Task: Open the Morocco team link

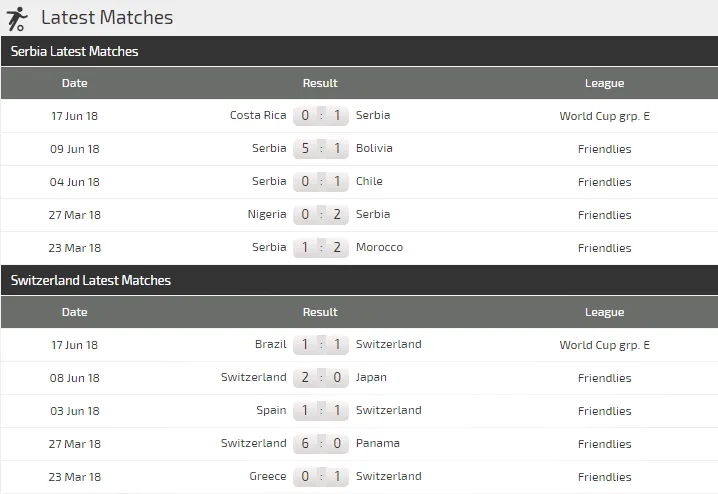Action: (379, 247)
